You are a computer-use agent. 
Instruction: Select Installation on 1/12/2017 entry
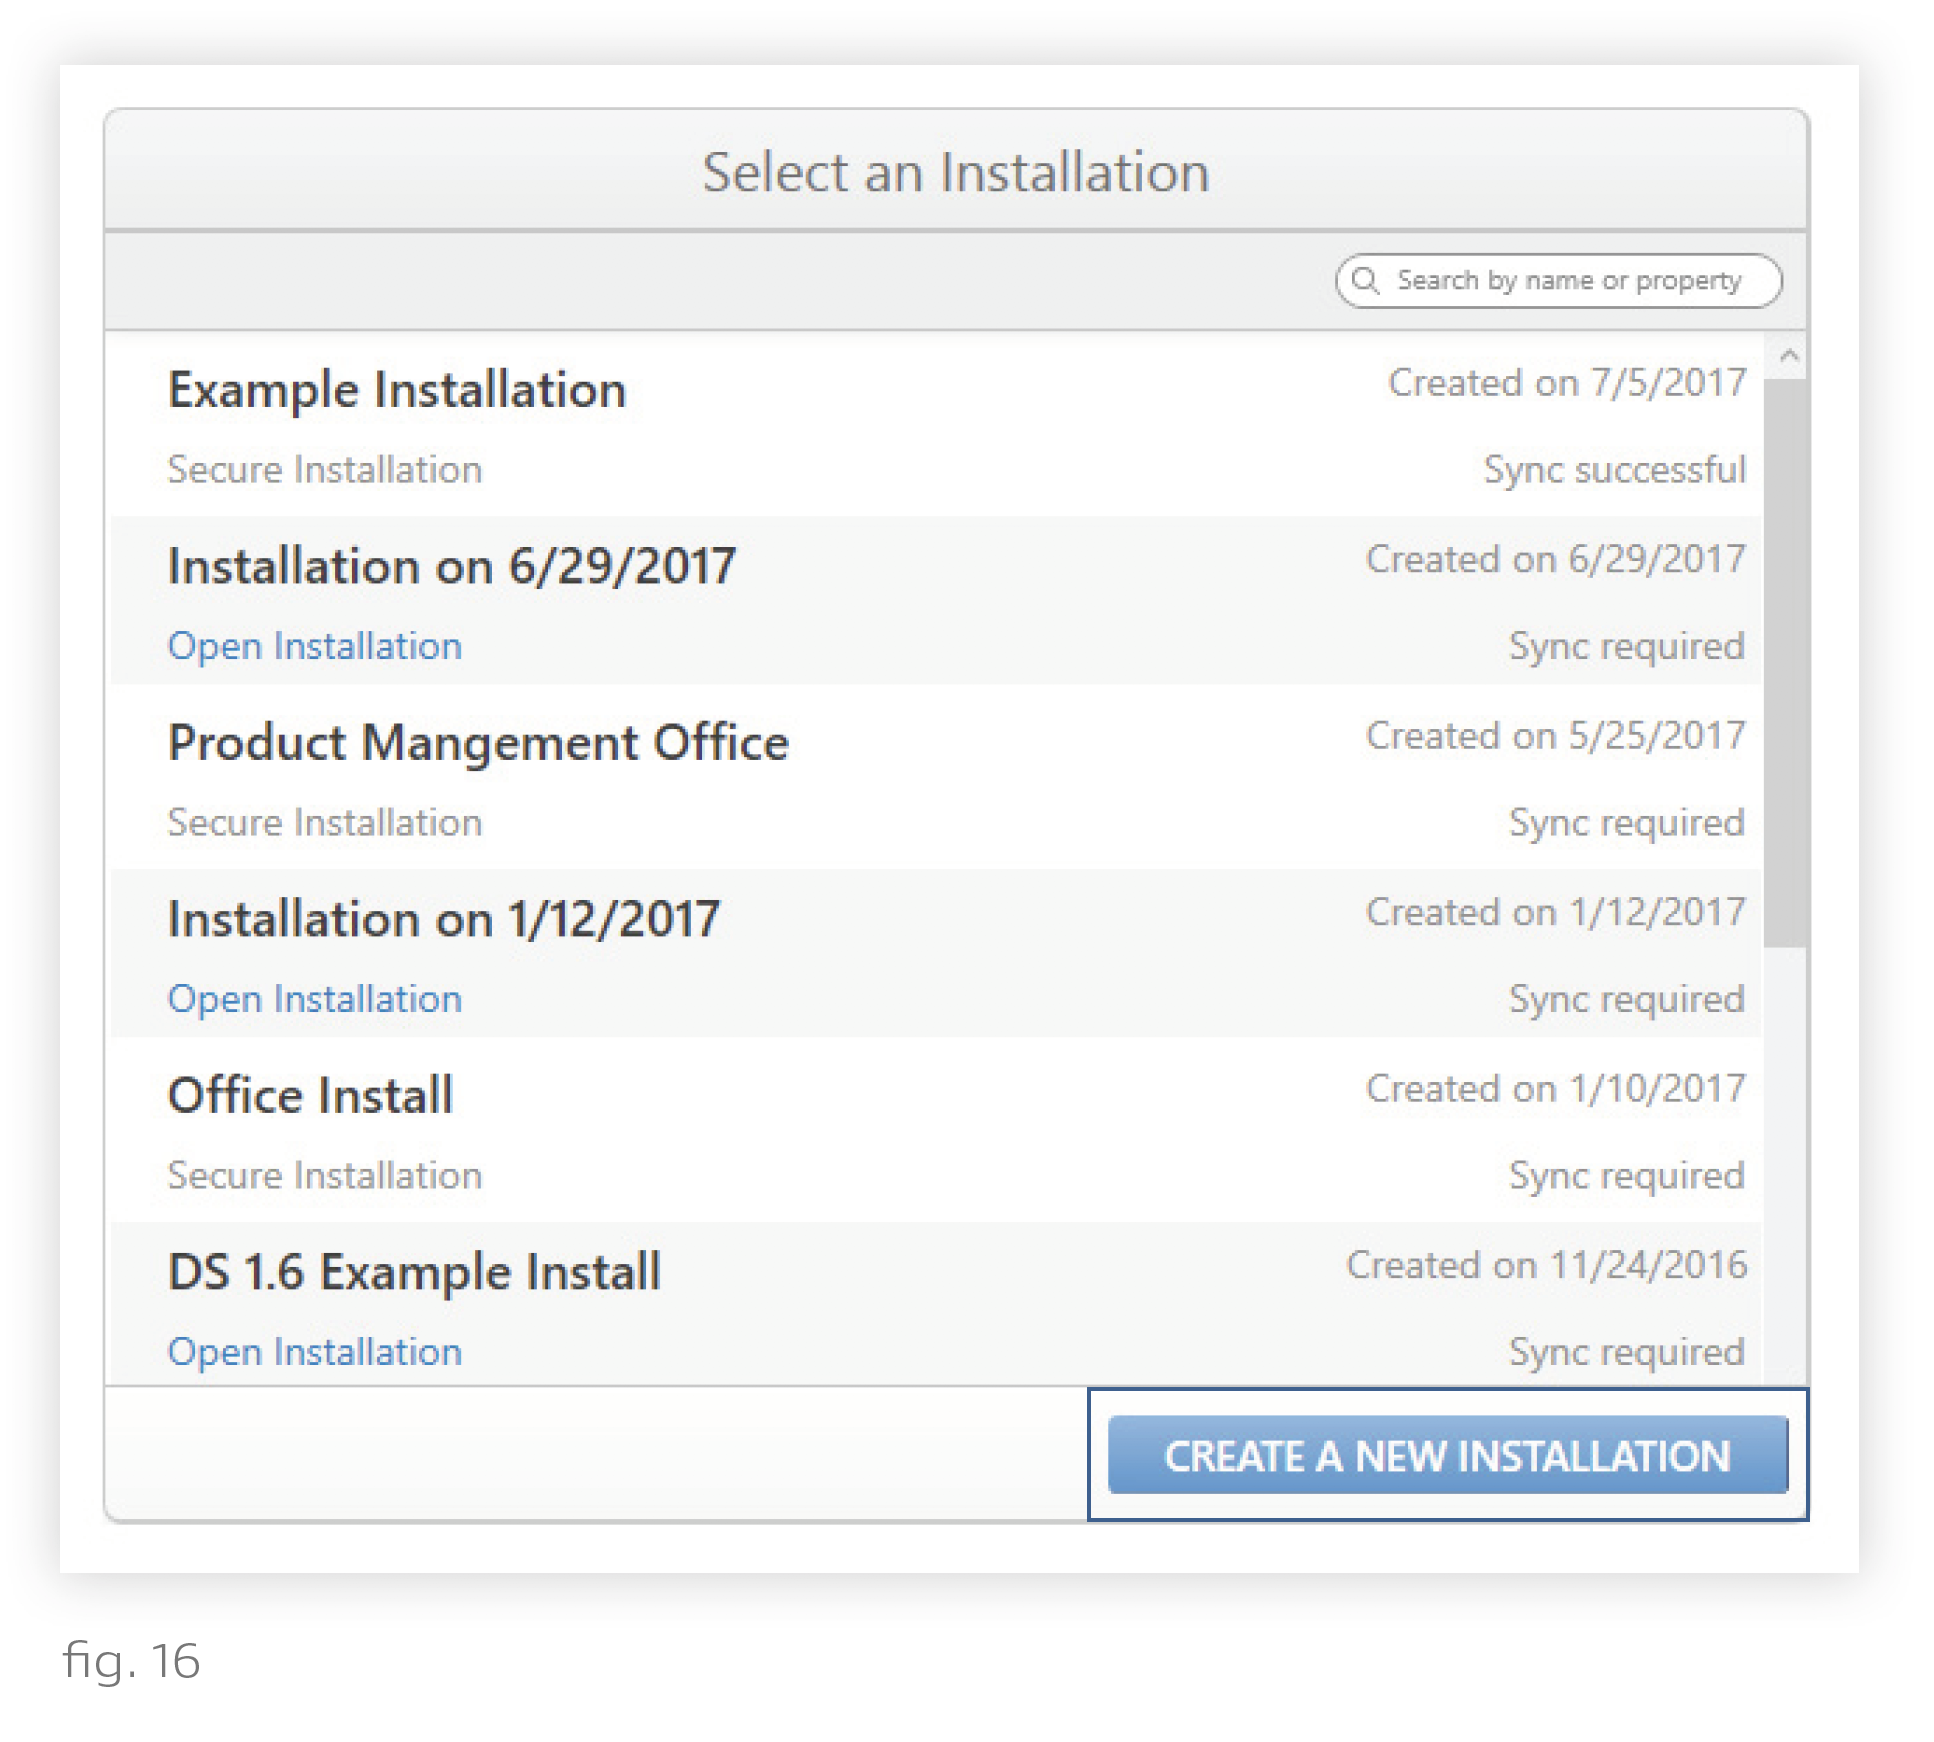936,954
